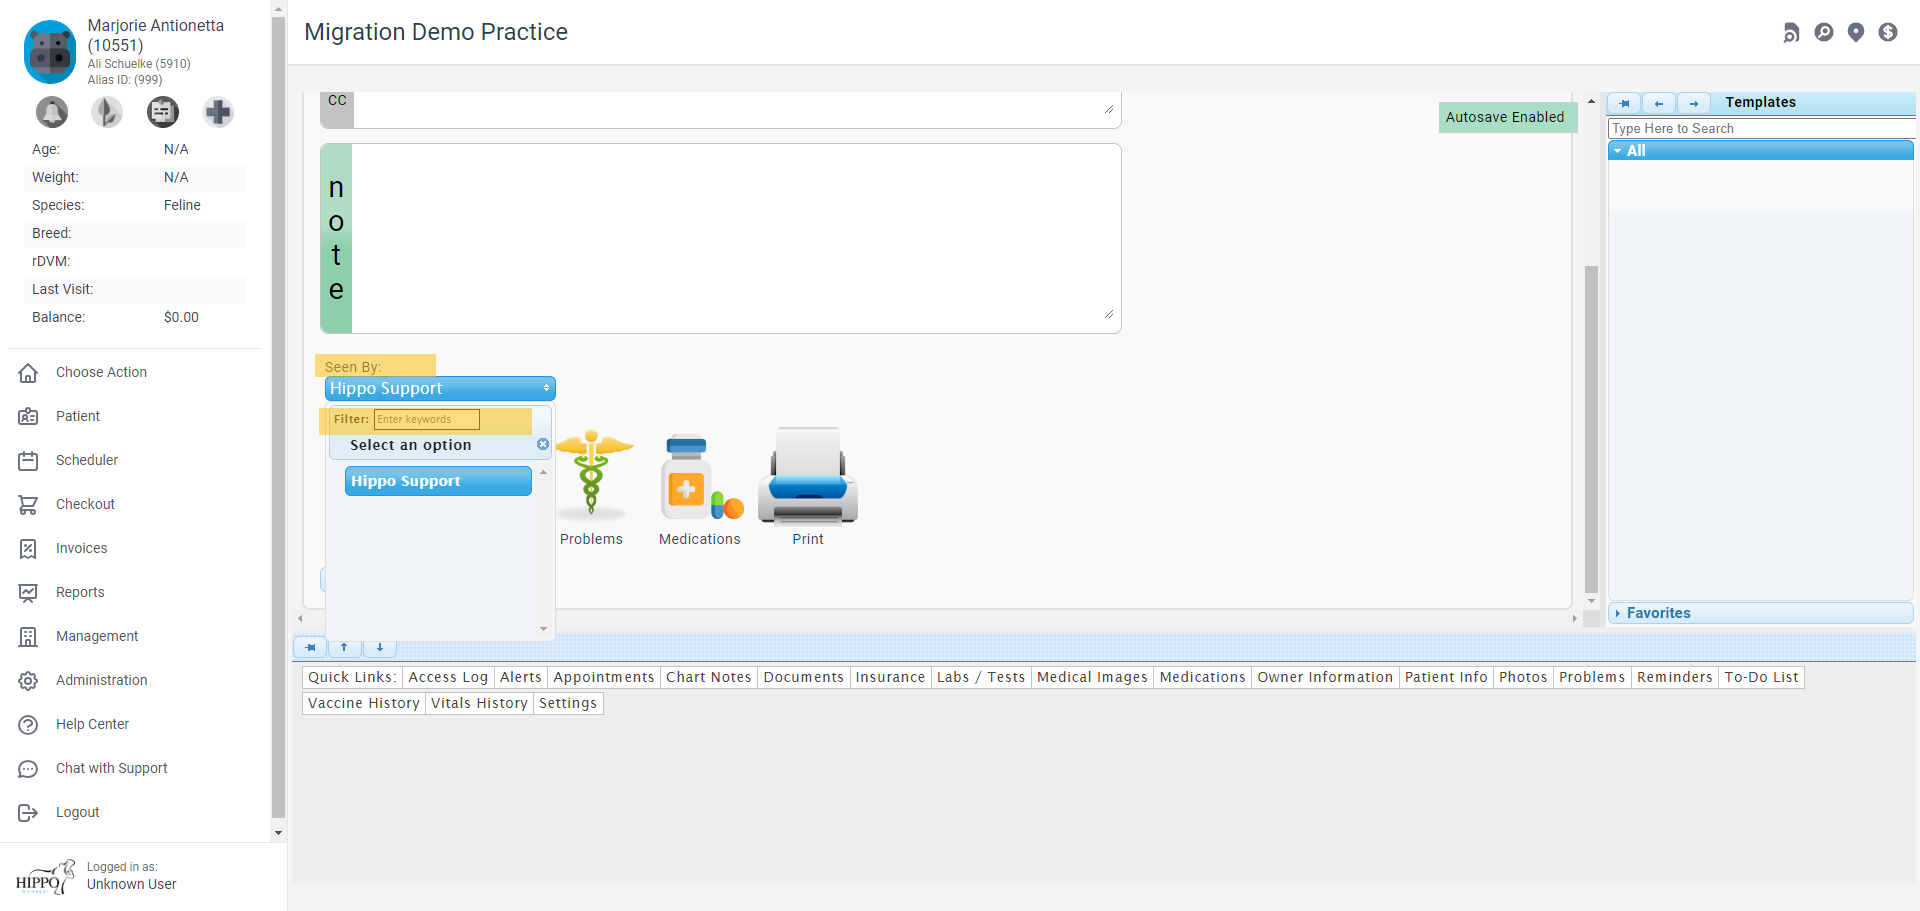Open Checkout in sidebar
The image size is (1920, 911).
pyautogui.click(x=85, y=504)
